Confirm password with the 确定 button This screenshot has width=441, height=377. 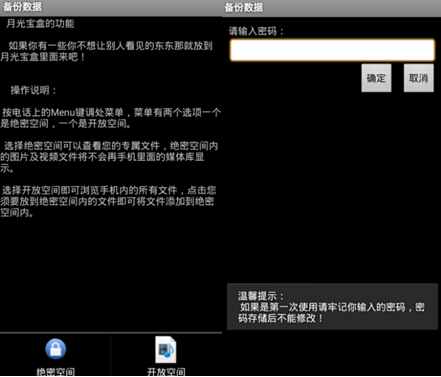click(x=376, y=78)
